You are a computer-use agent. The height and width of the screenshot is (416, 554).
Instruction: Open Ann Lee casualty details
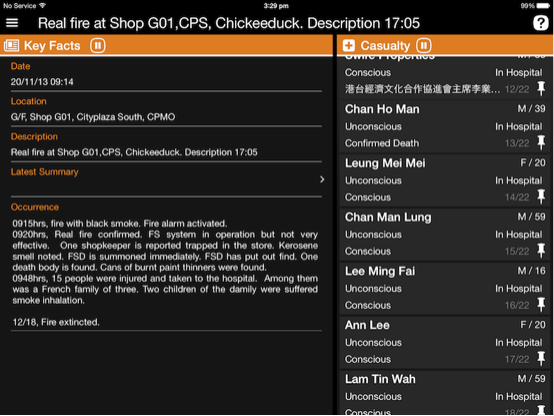click(x=445, y=342)
